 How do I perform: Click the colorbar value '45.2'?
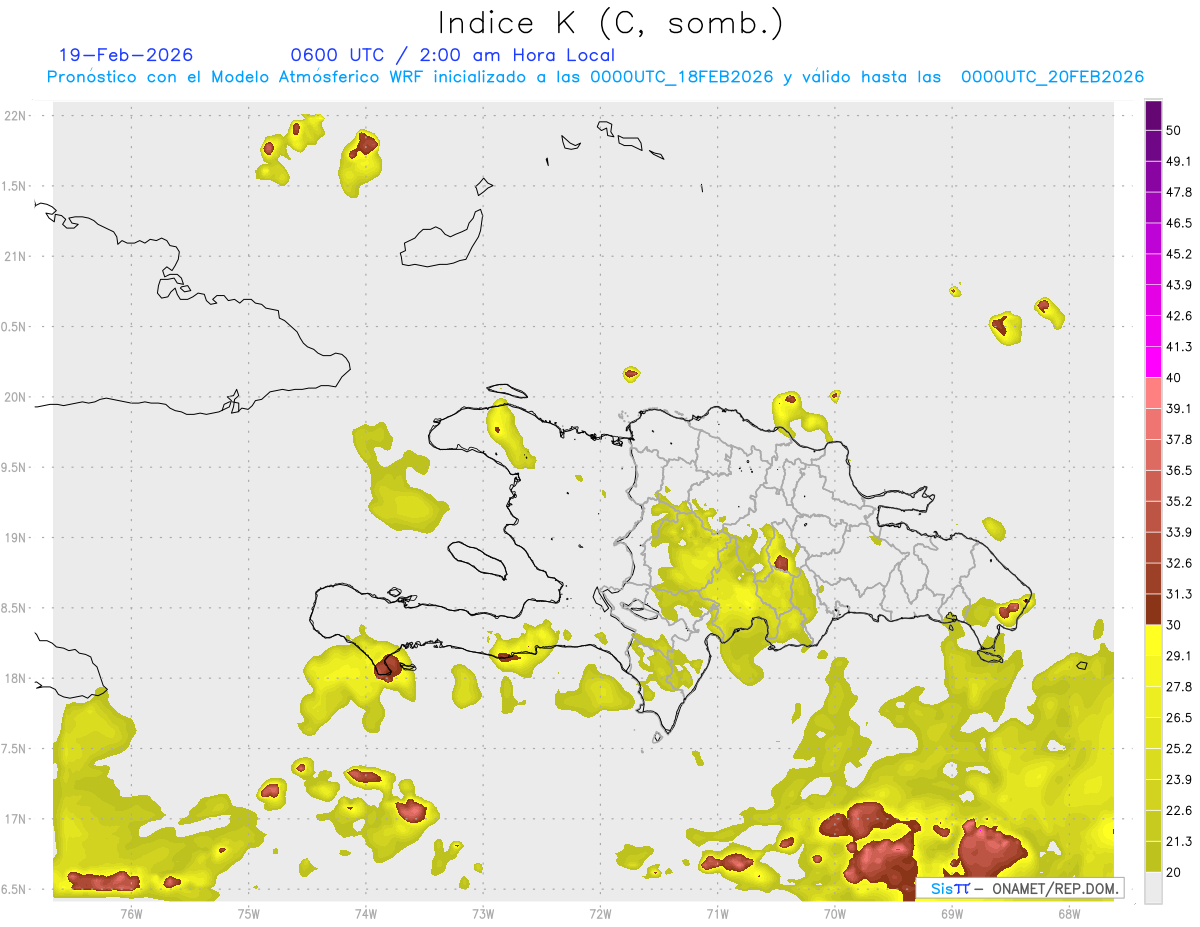[1179, 254]
